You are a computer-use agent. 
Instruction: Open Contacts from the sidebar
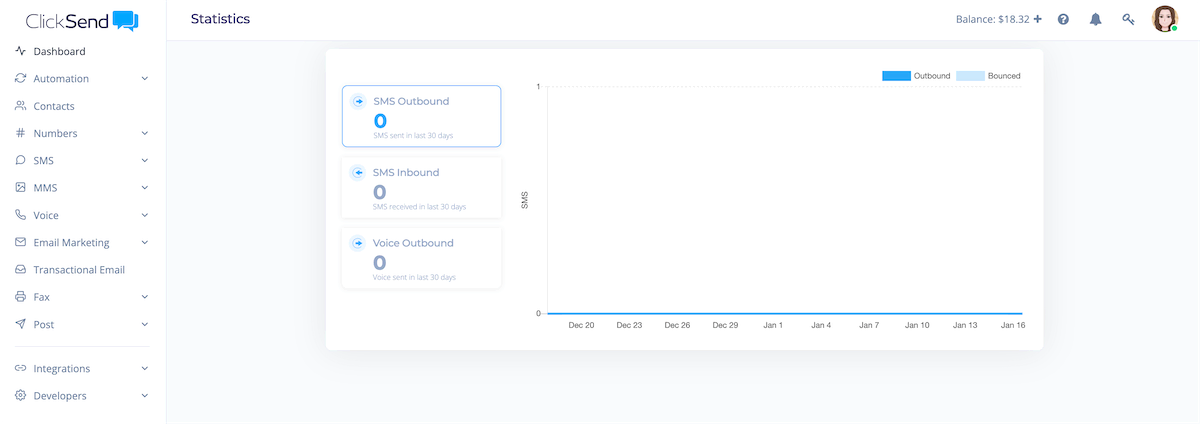tap(54, 106)
